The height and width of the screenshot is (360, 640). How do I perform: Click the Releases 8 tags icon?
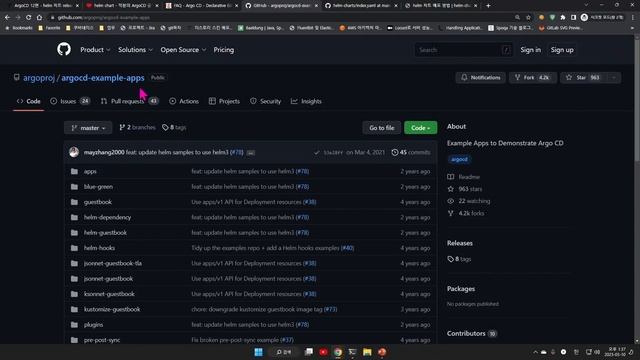(450, 259)
